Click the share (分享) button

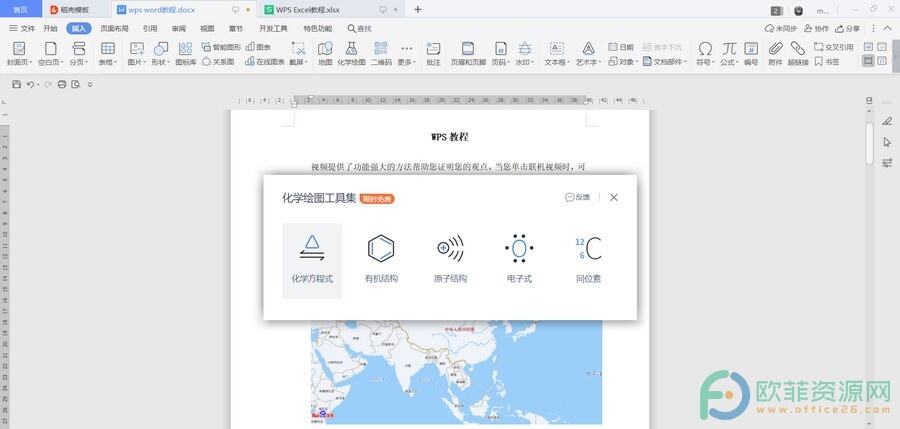click(x=848, y=28)
